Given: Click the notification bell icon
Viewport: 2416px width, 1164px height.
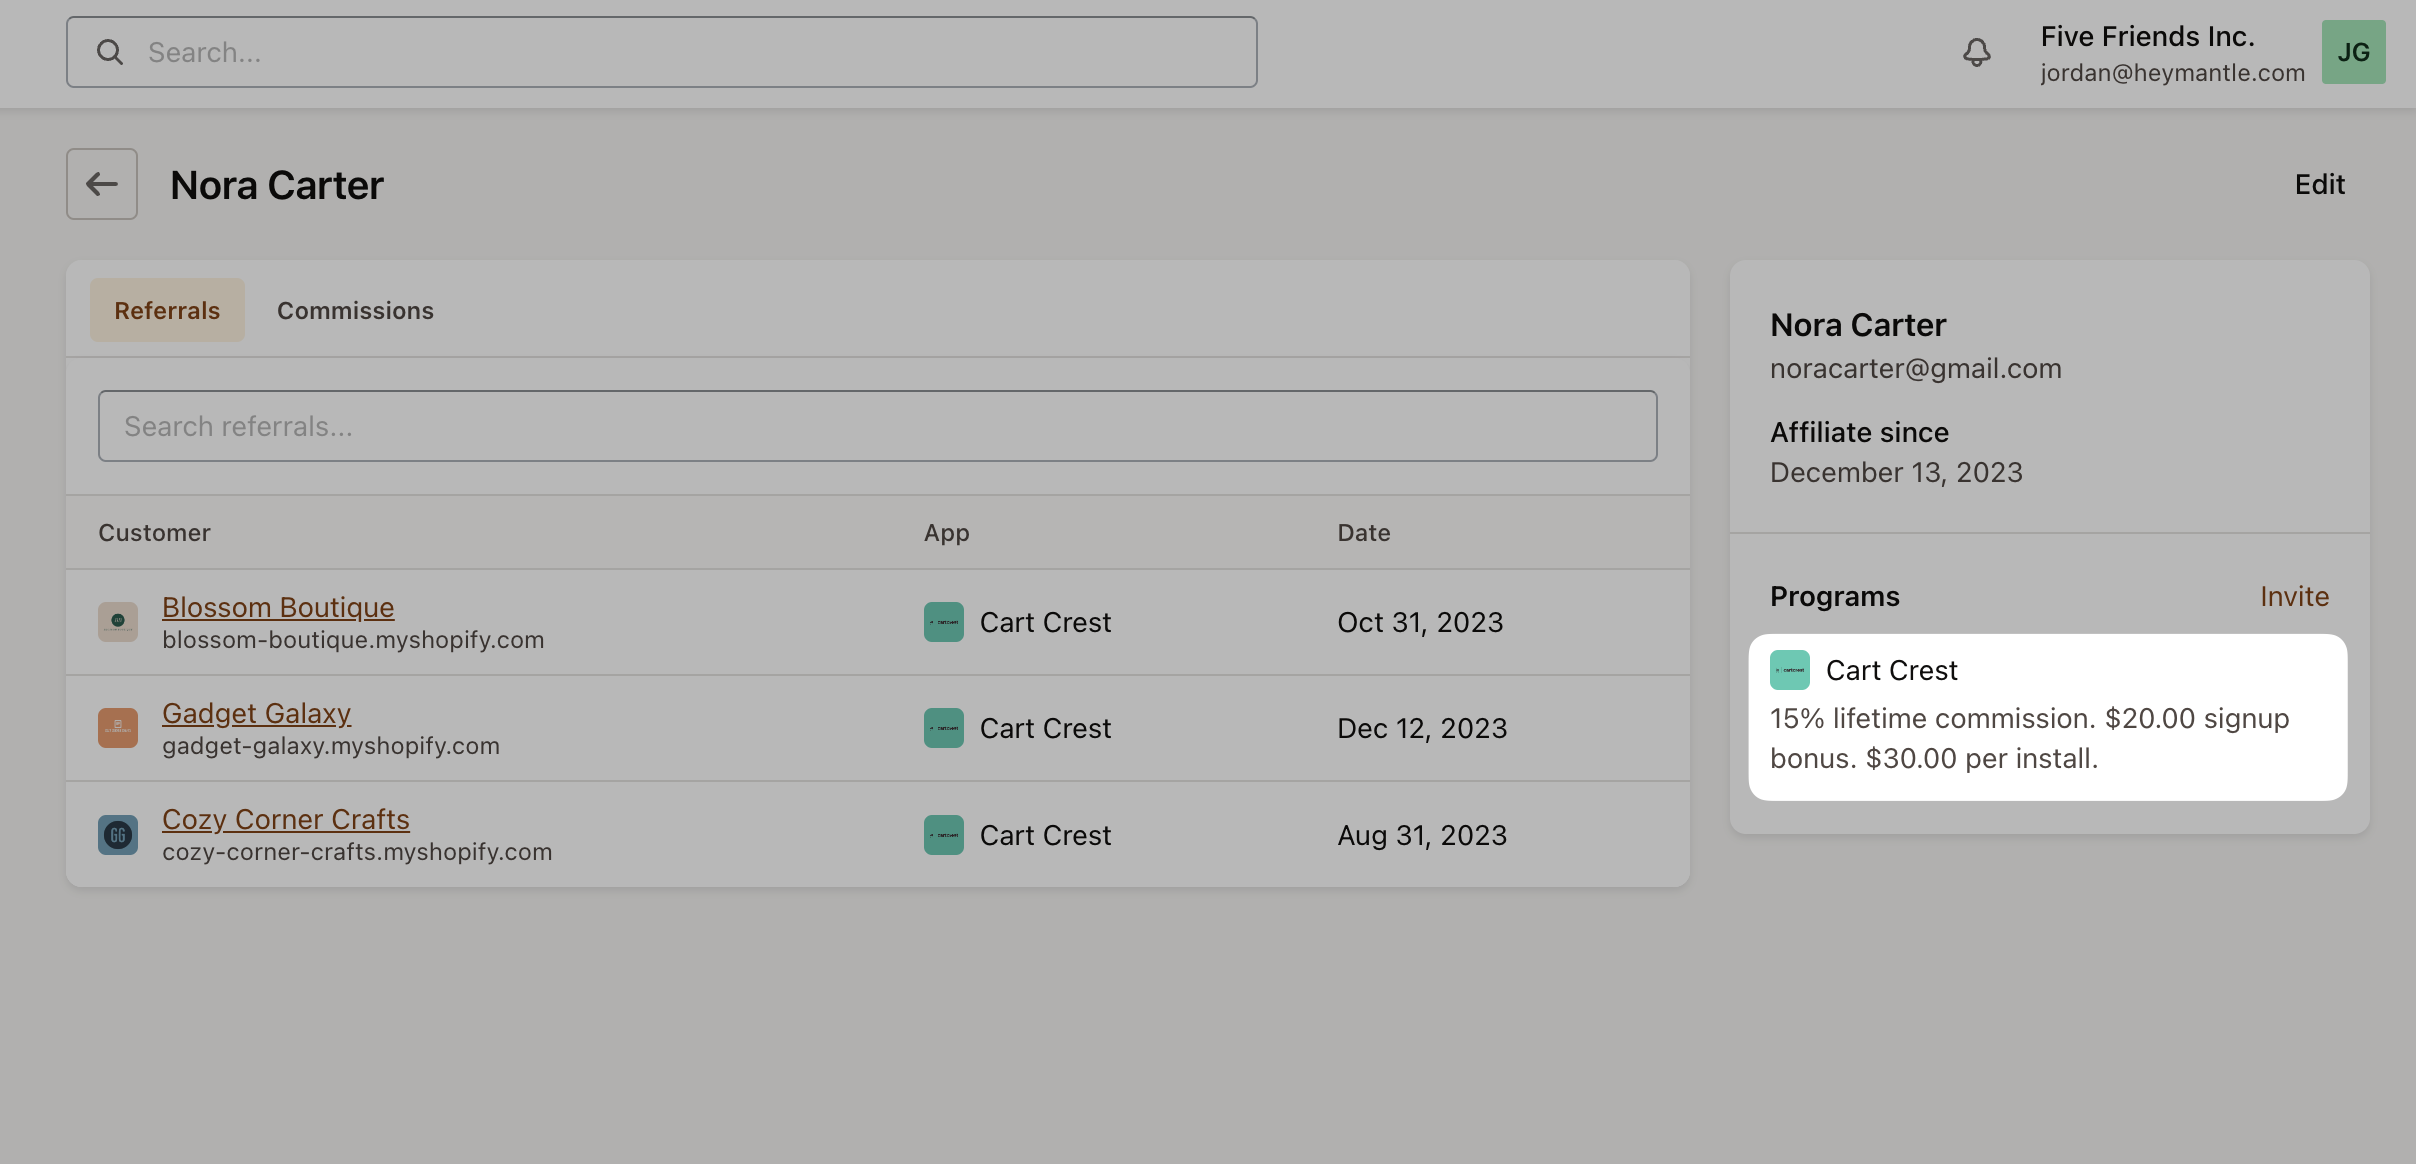Looking at the screenshot, I should coord(1977,52).
